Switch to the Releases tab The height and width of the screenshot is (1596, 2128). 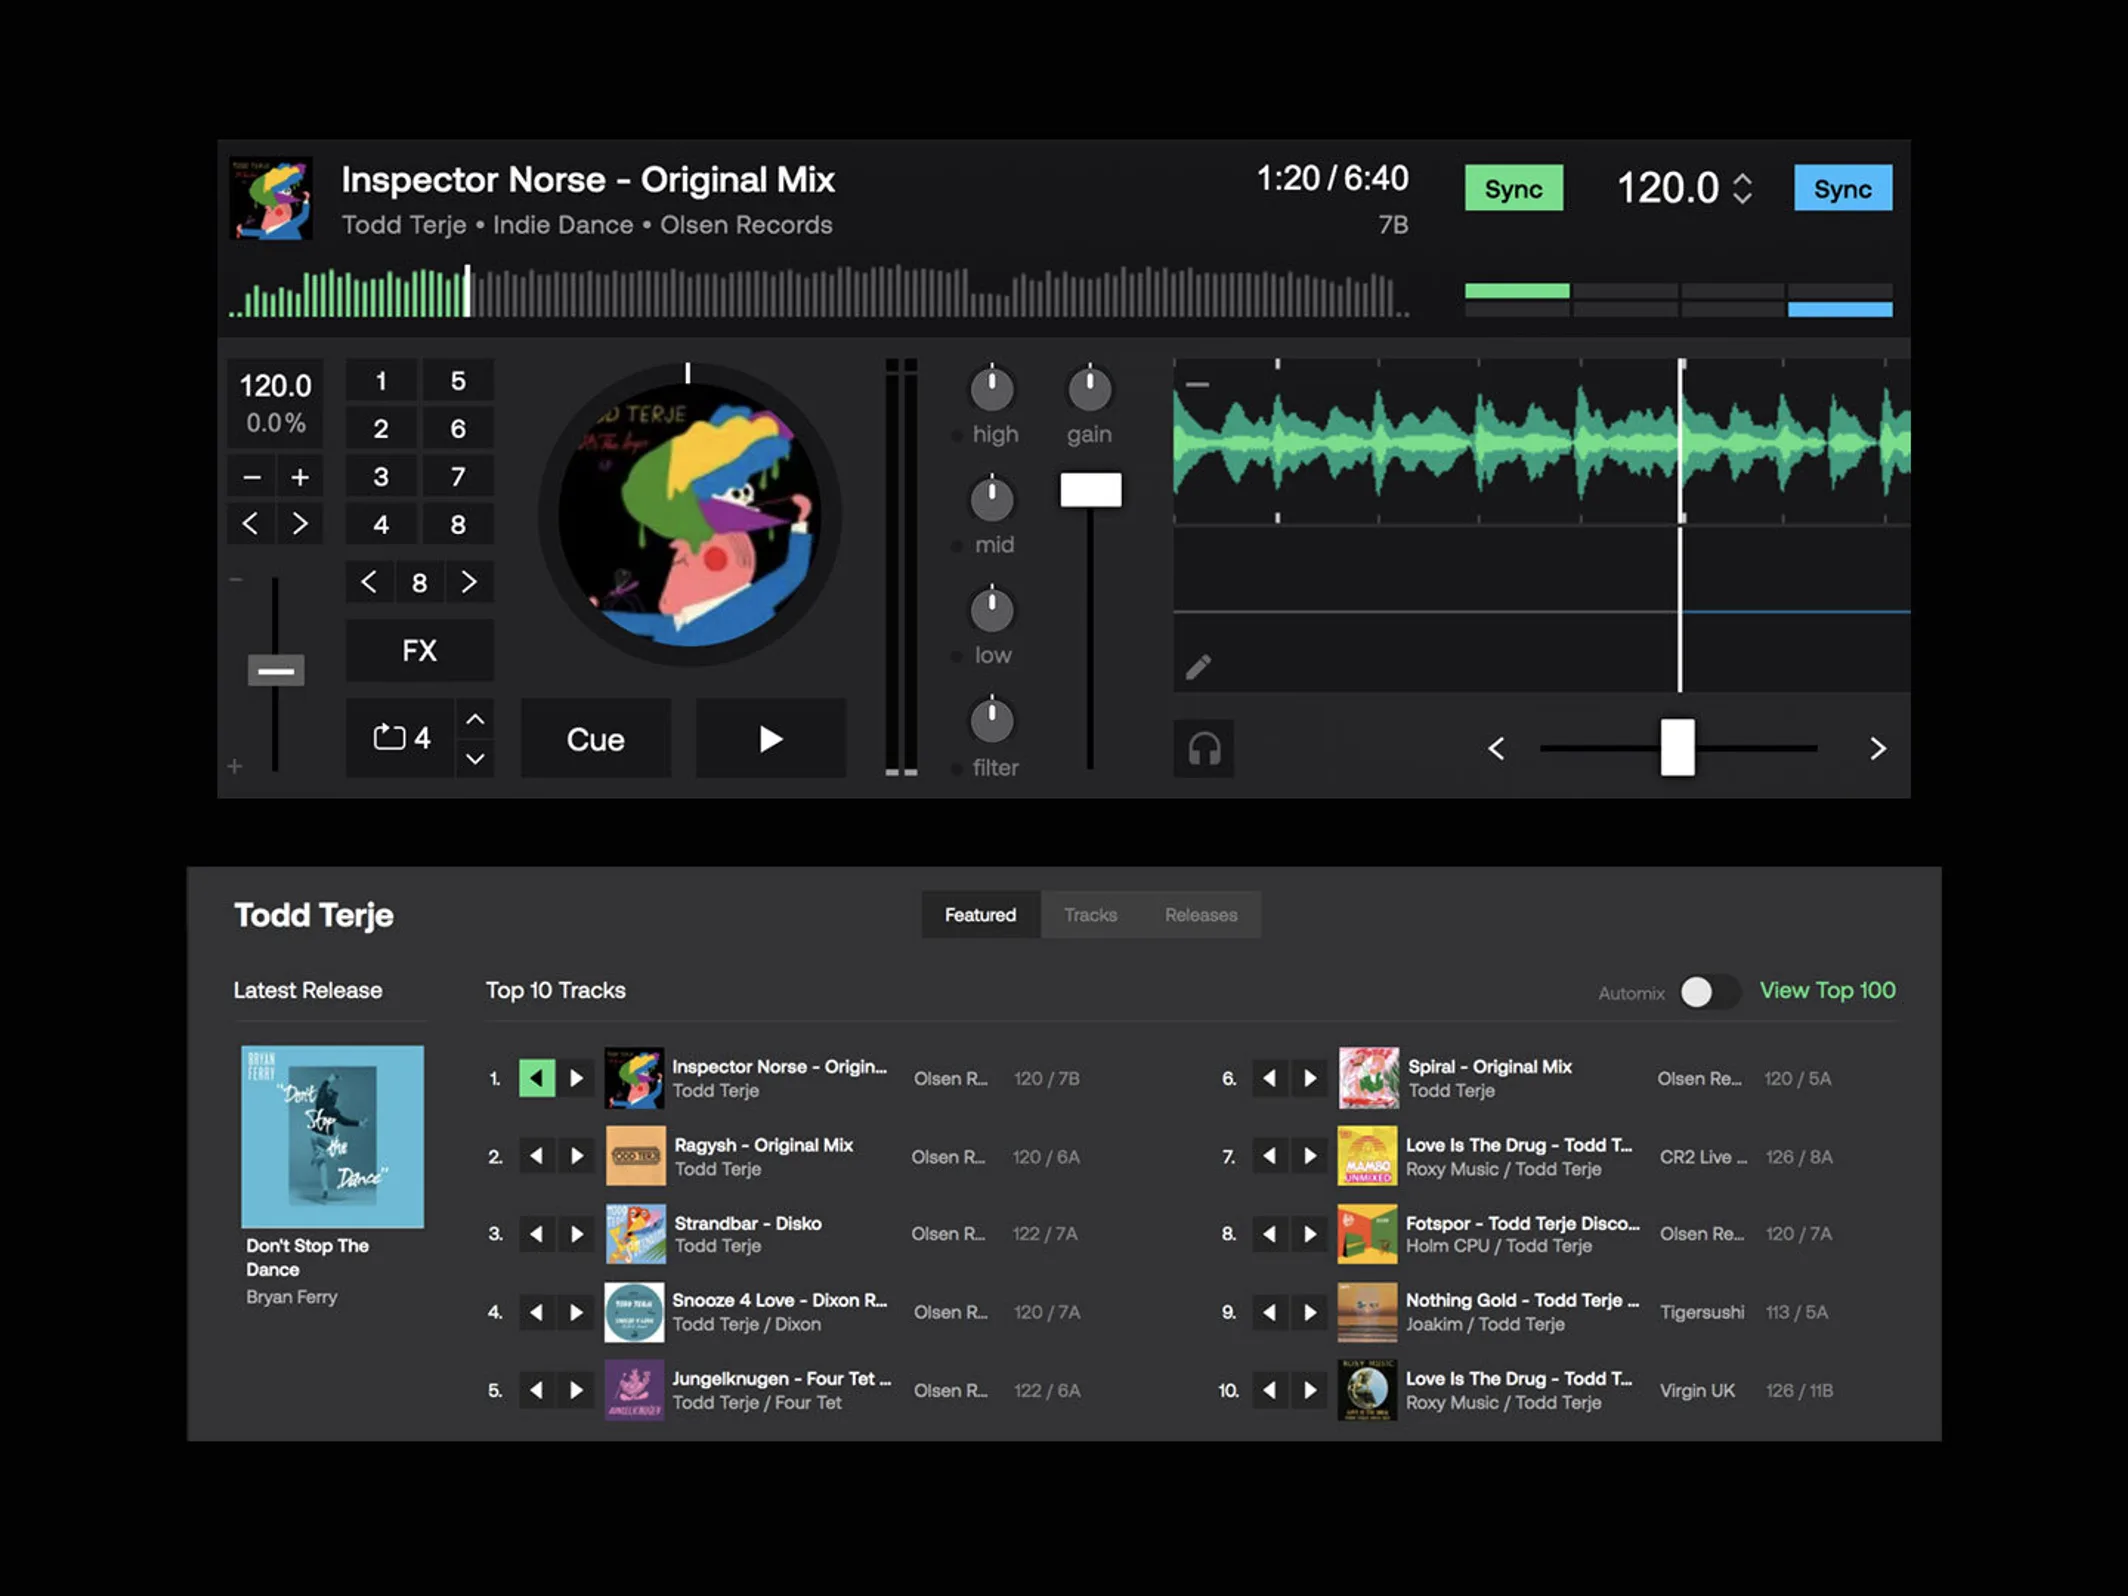pos(1201,914)
